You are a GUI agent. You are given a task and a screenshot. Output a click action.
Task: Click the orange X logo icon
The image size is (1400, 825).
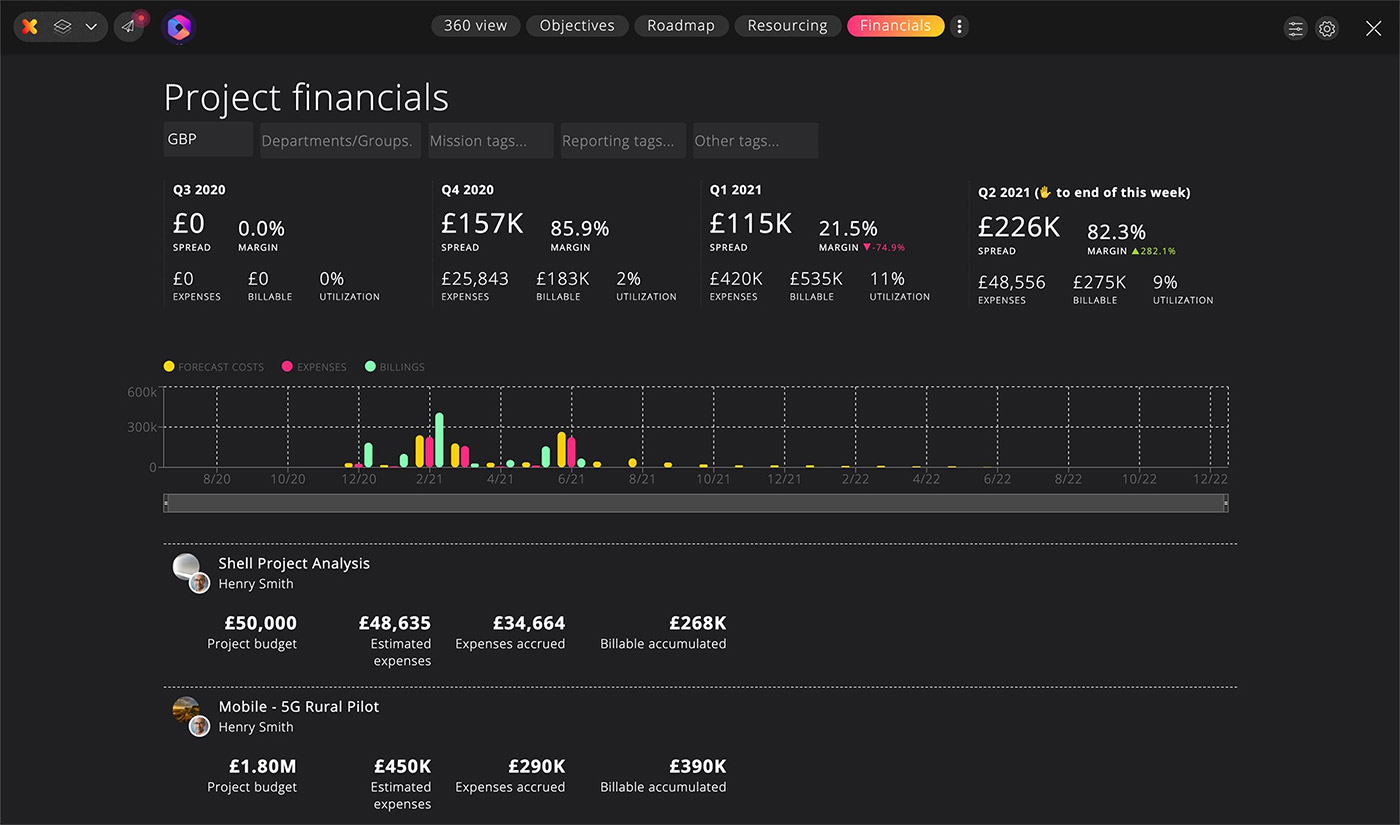pos(30,27)
